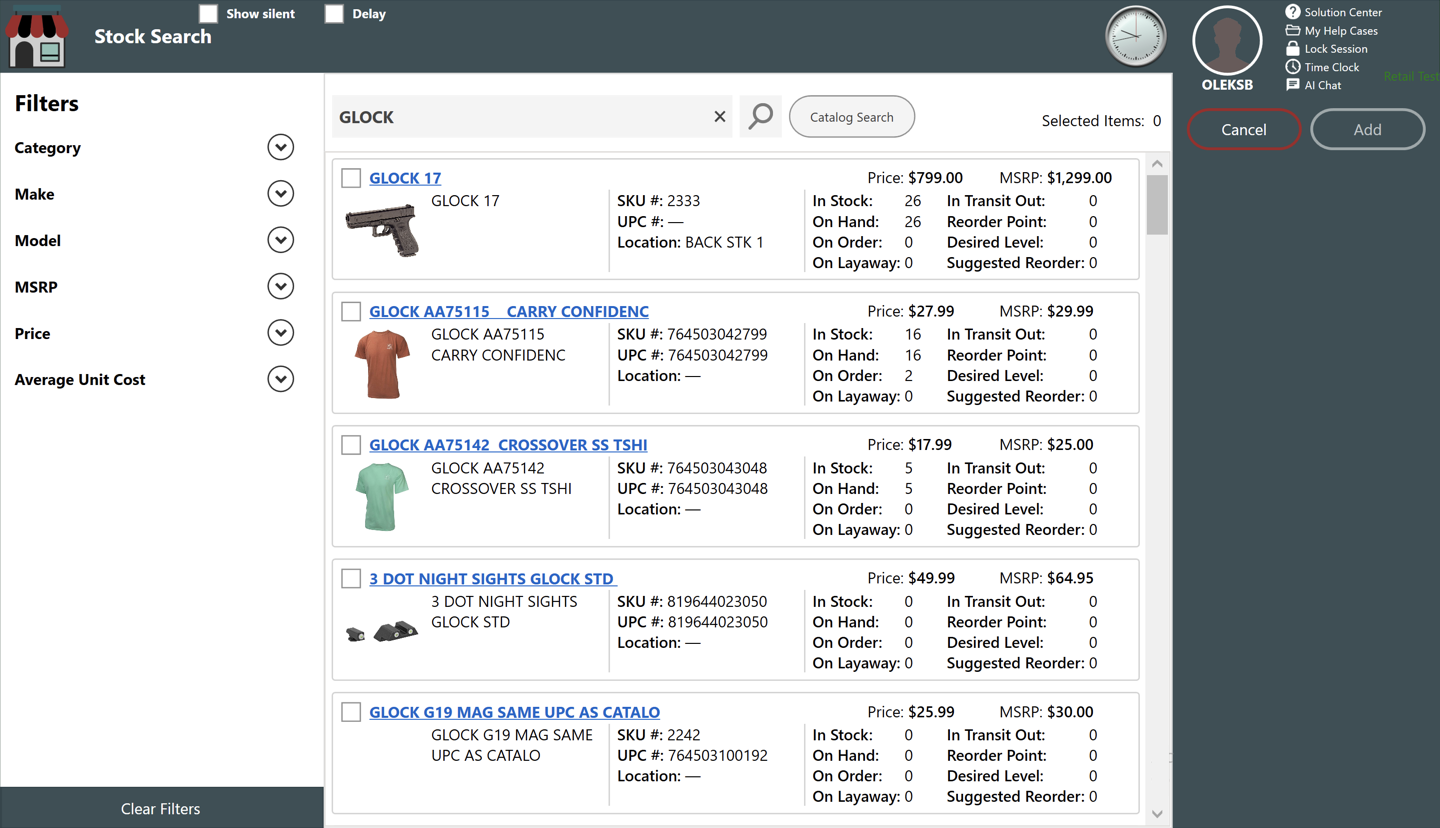Click MSRP $64.95 value
Viewport: 1440px width, 828px height.
coord(1070,578)
